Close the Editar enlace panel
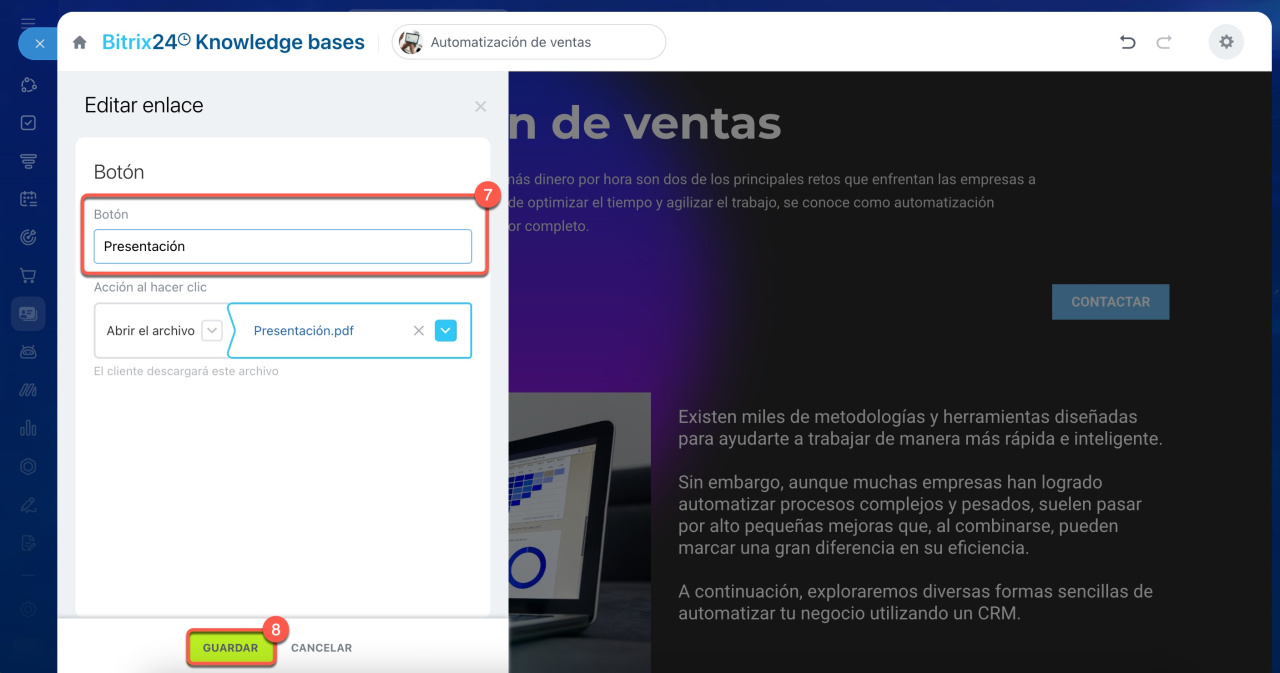 [x=481, y=106]
